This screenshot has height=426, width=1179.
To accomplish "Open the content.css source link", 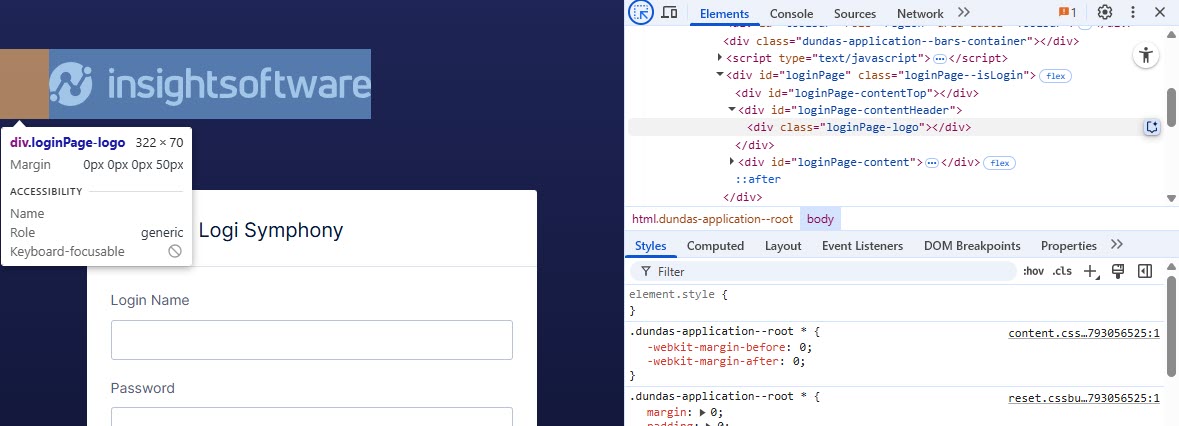I will pos(1084,334).
